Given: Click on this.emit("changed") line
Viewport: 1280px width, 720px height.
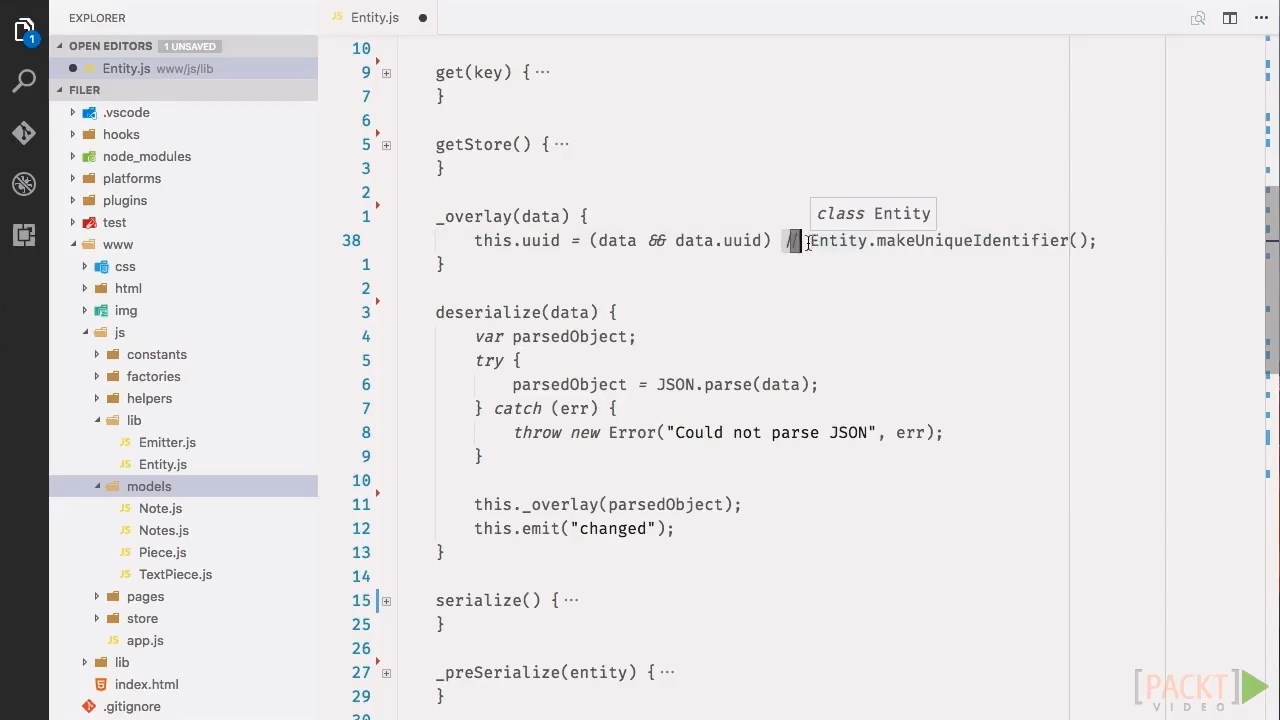Looking at the screenshot, I should point(574,528).
